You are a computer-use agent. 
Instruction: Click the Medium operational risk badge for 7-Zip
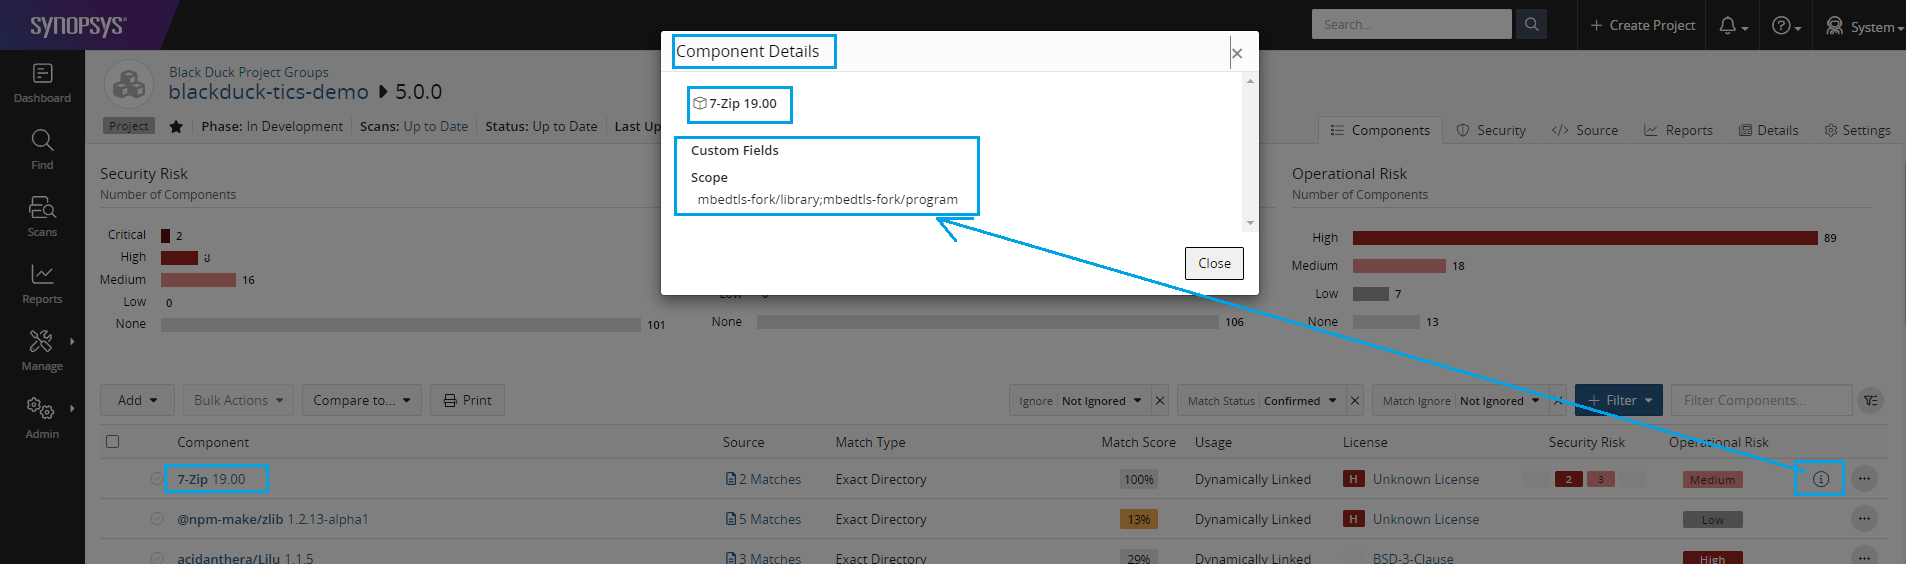point(1712,480)
